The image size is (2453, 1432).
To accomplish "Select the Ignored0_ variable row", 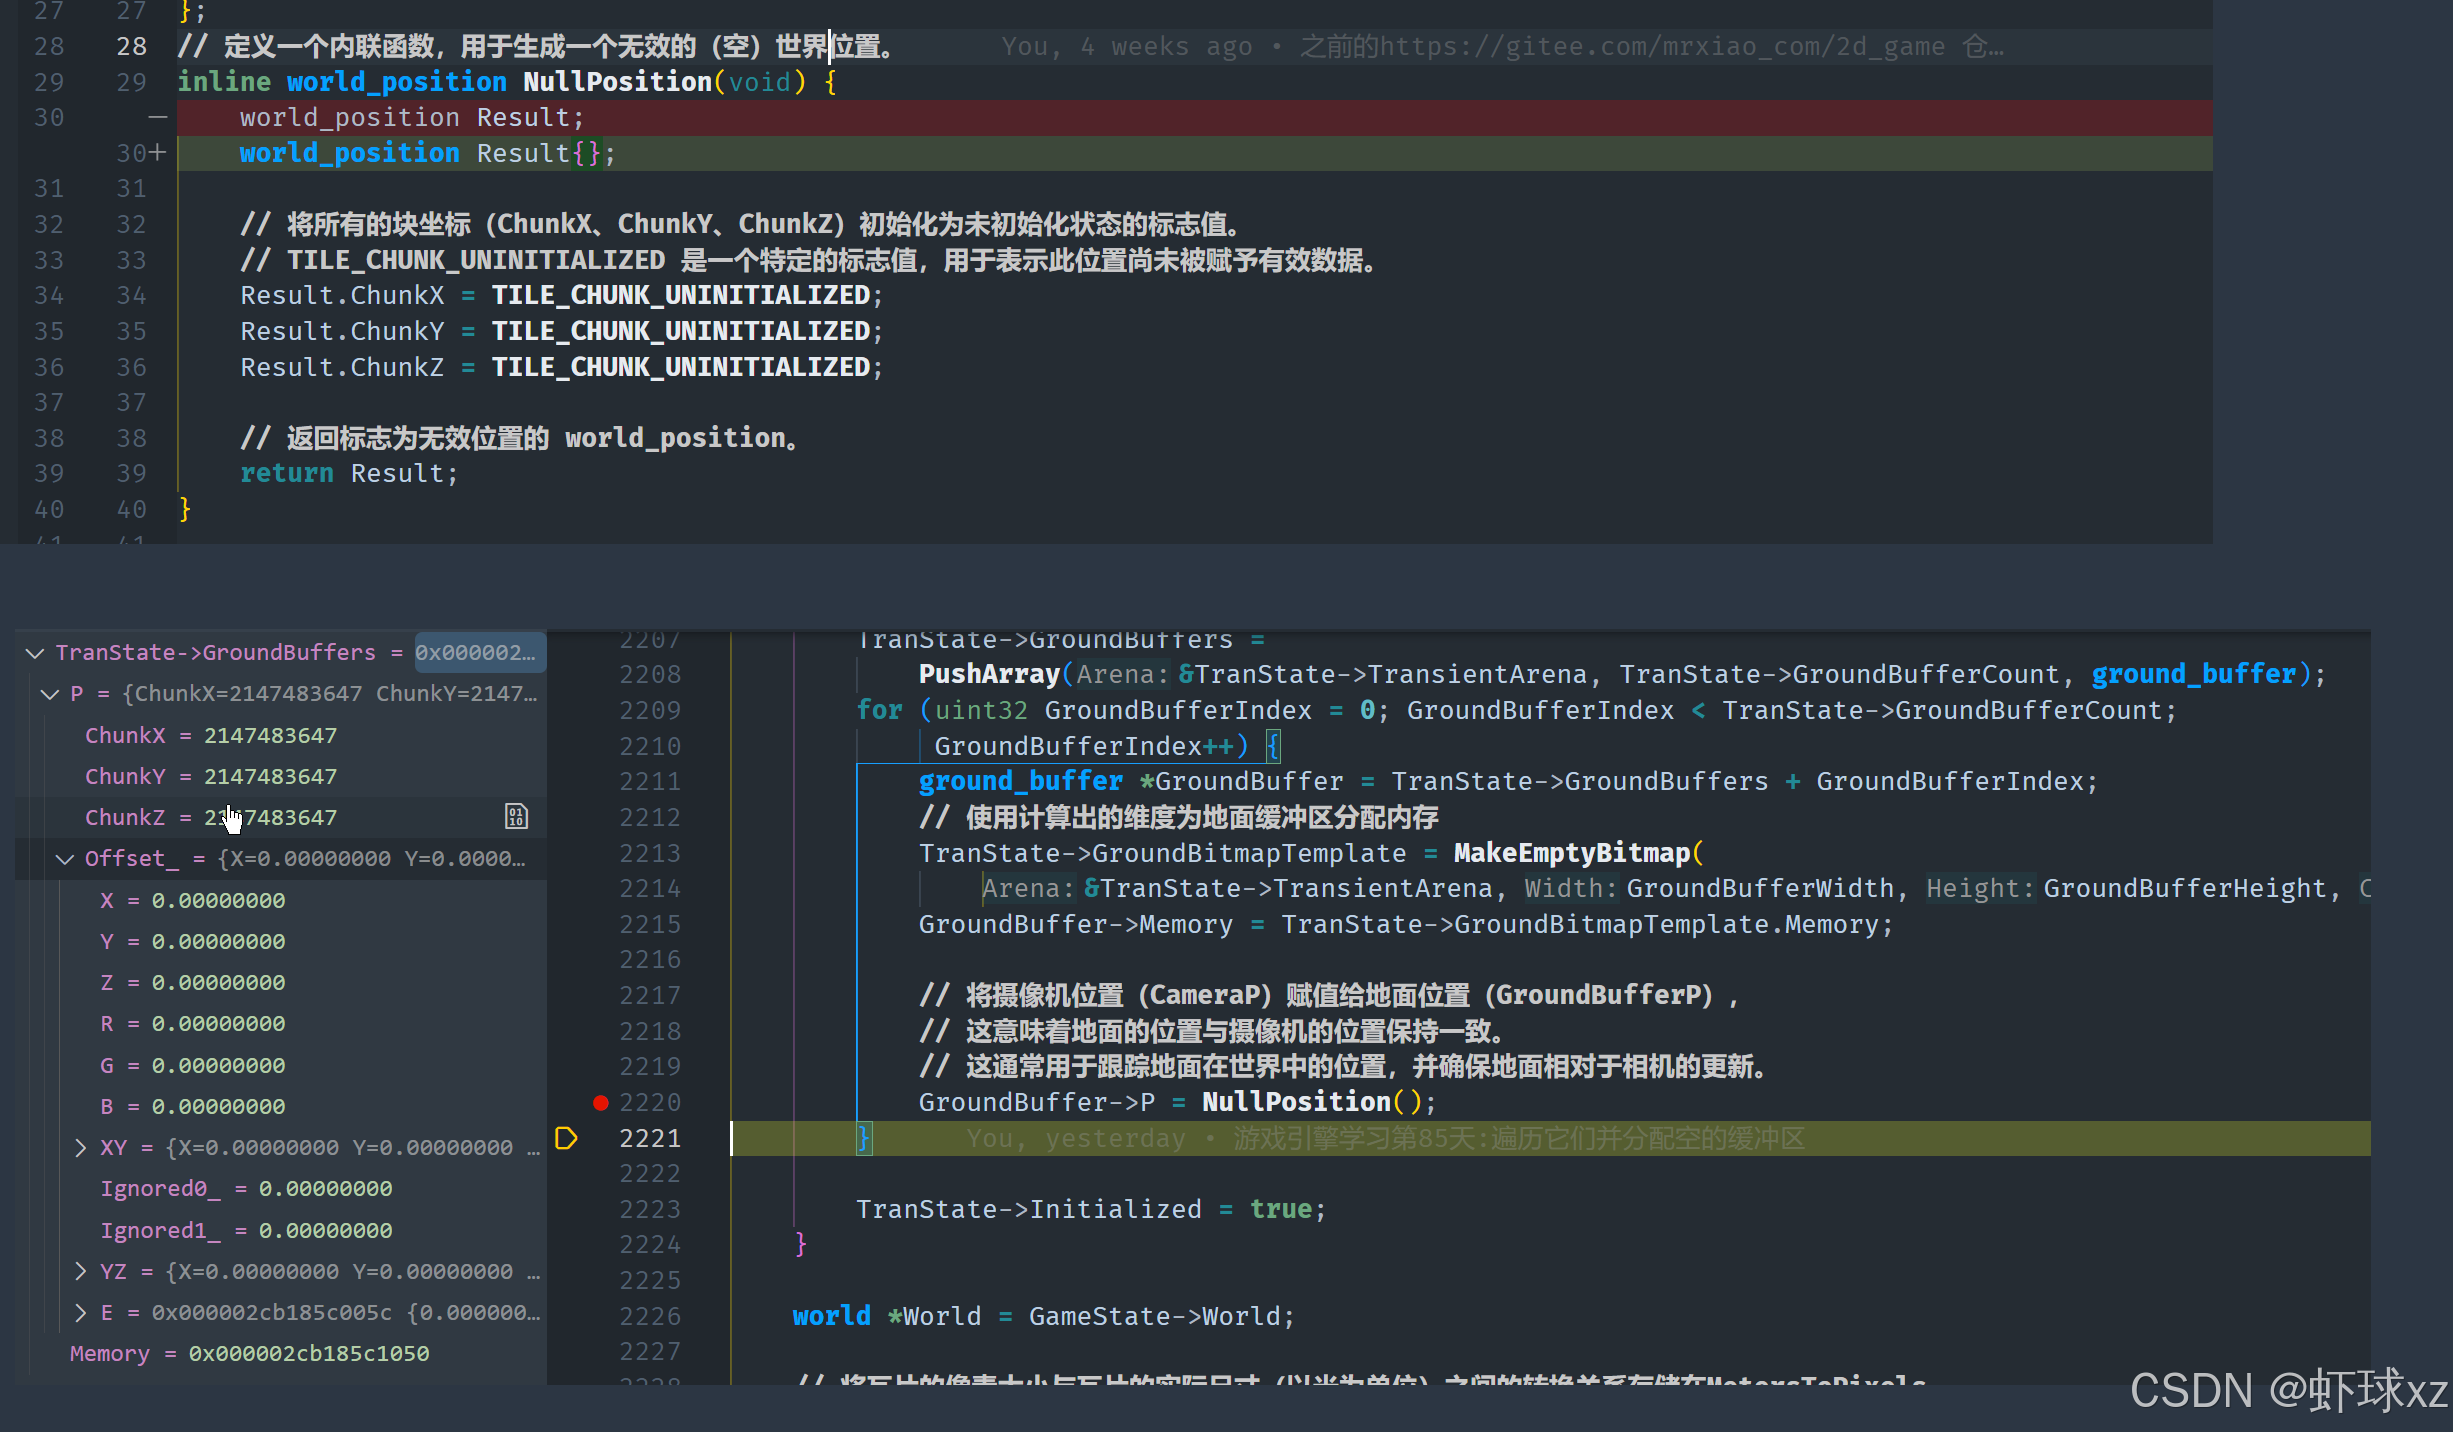I will 282,1189.
